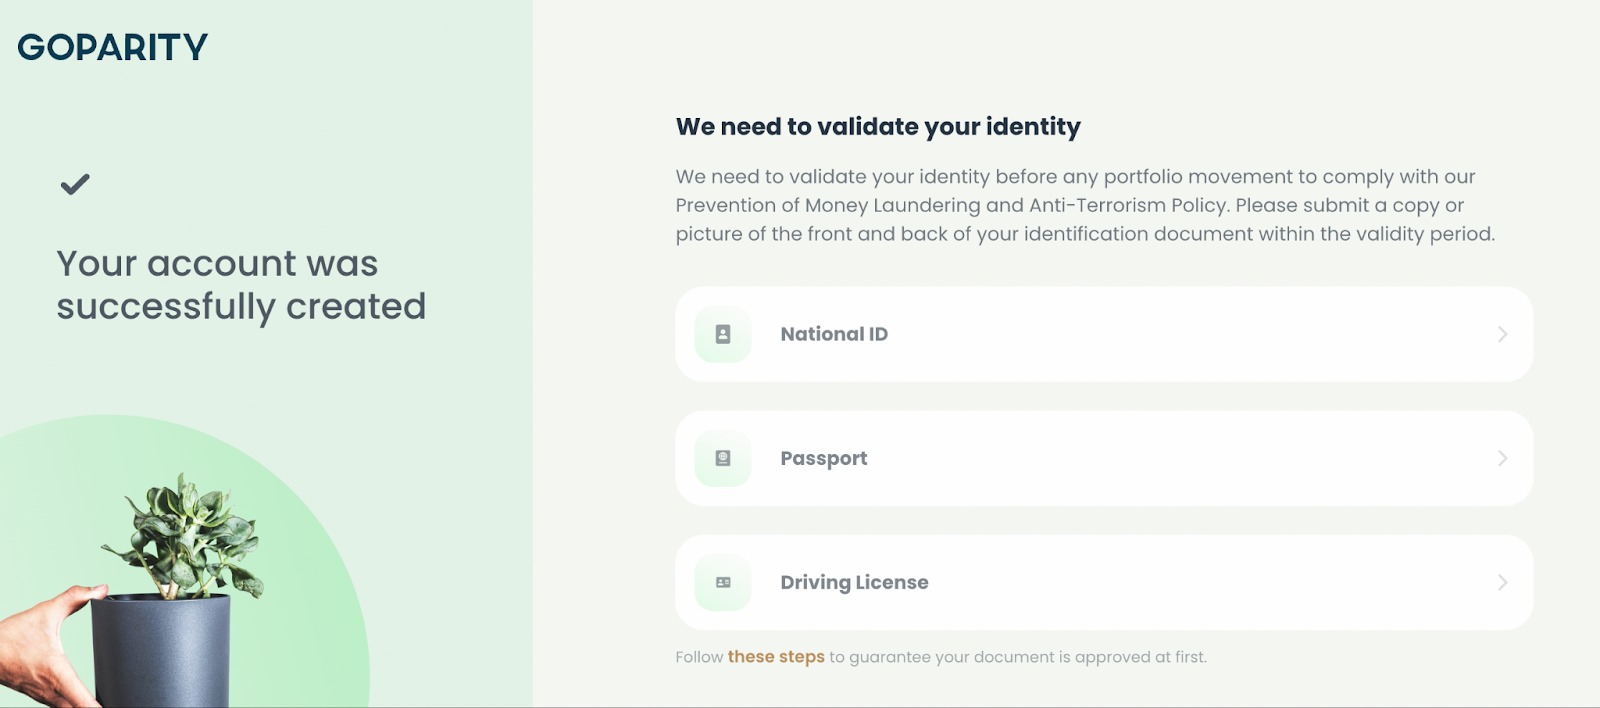The image size is (1600, 708).
Task: Expand the National ID option chevron
Action: click(1502, 334)
